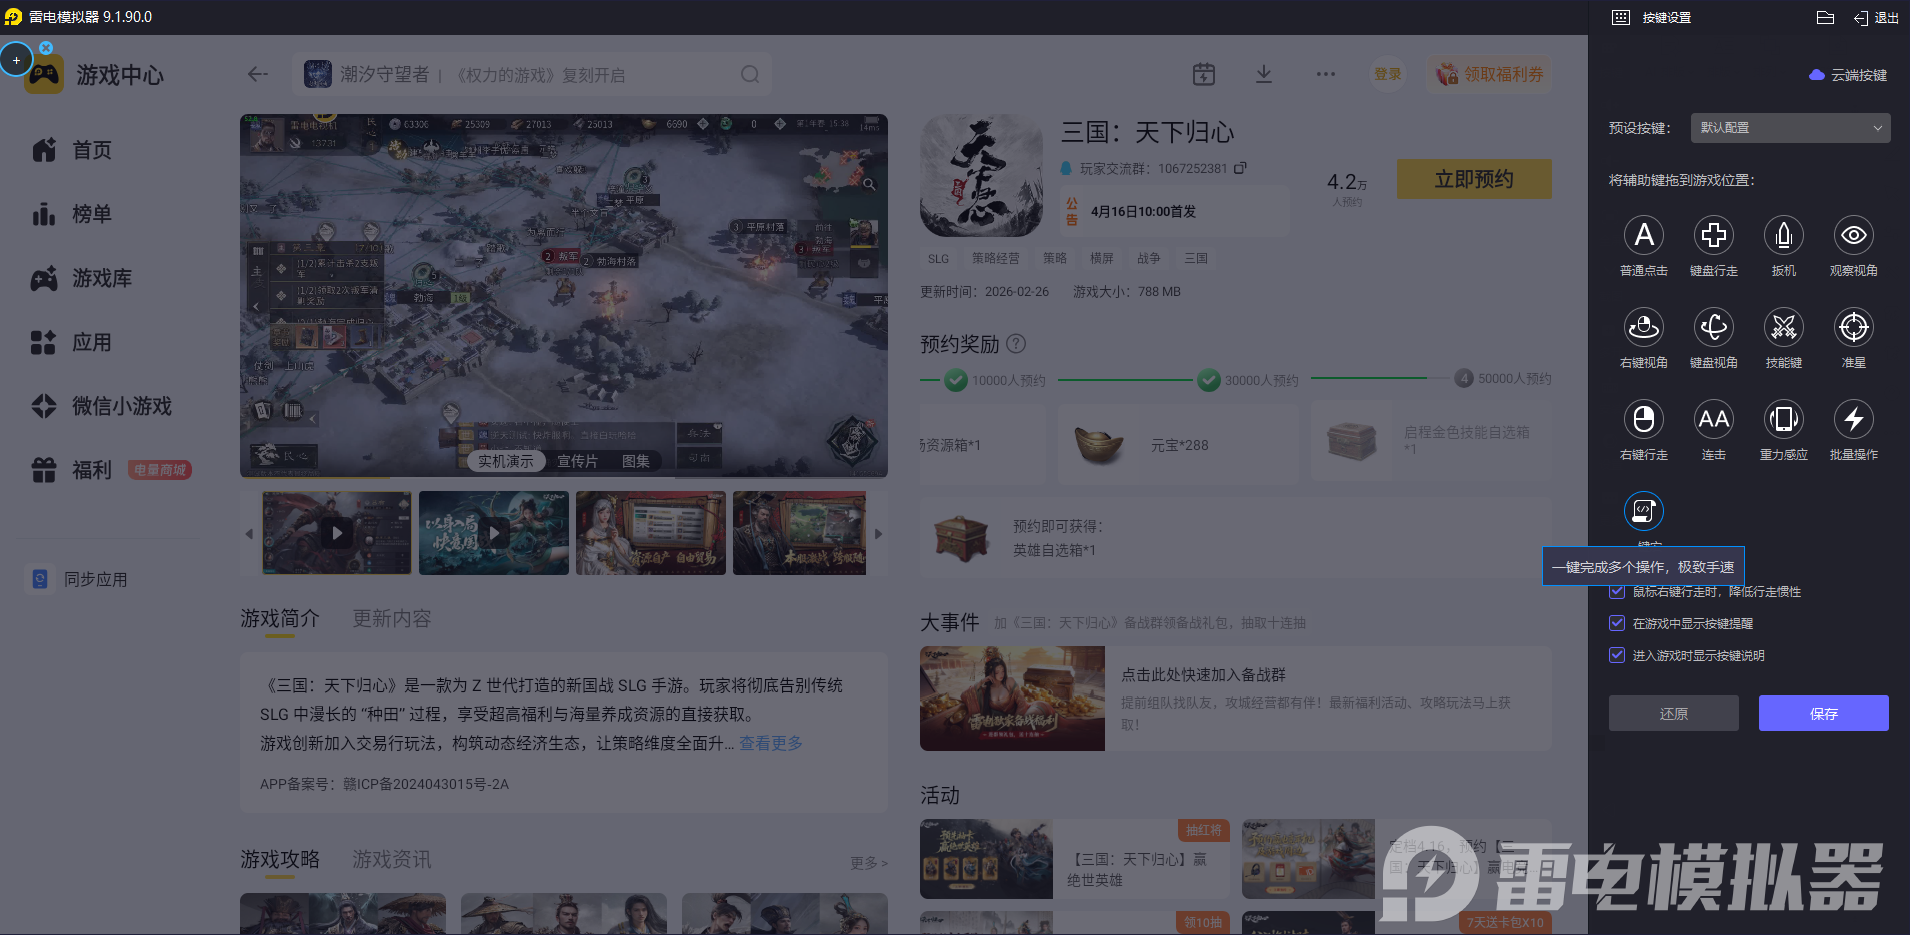Open the 电量商城 badge beside 福利
The width and height of the screenshot is (1910, 935).
[160, 470]
